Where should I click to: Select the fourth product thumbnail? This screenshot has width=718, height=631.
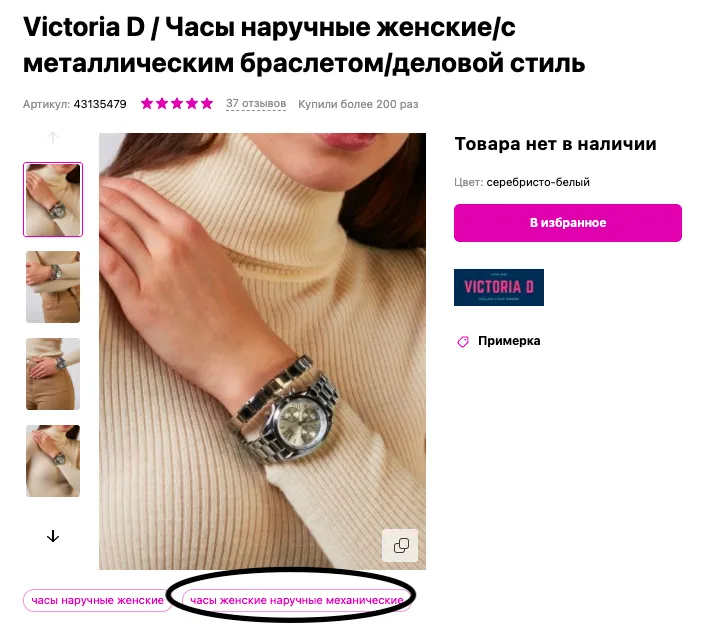pyautogui.click(x=53, y=461)
